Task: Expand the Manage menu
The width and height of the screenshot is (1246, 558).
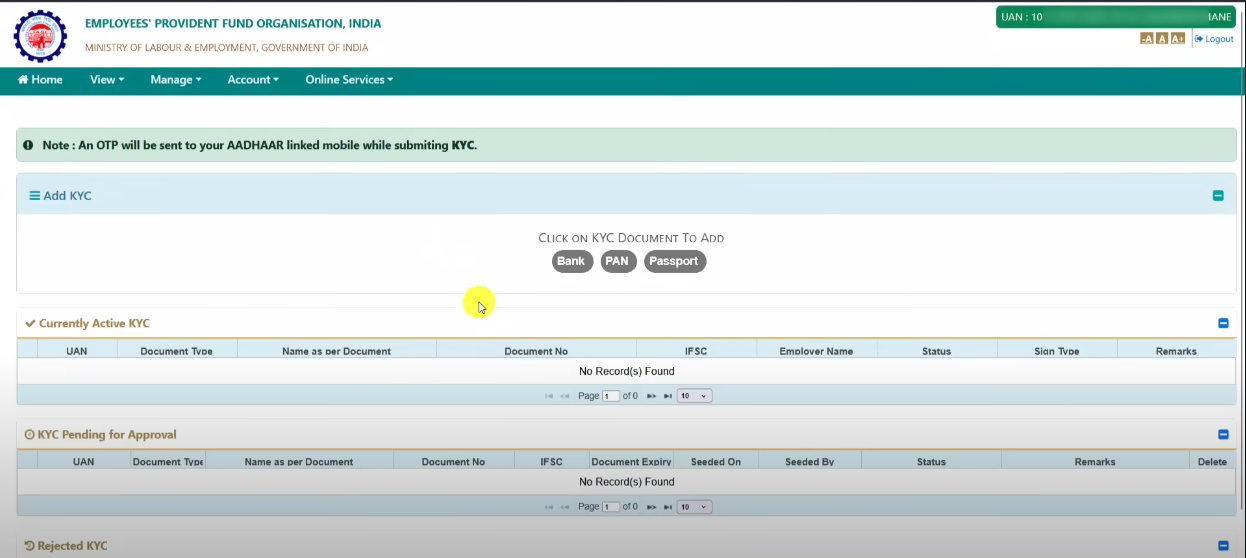Action: (x=176, y=80)
